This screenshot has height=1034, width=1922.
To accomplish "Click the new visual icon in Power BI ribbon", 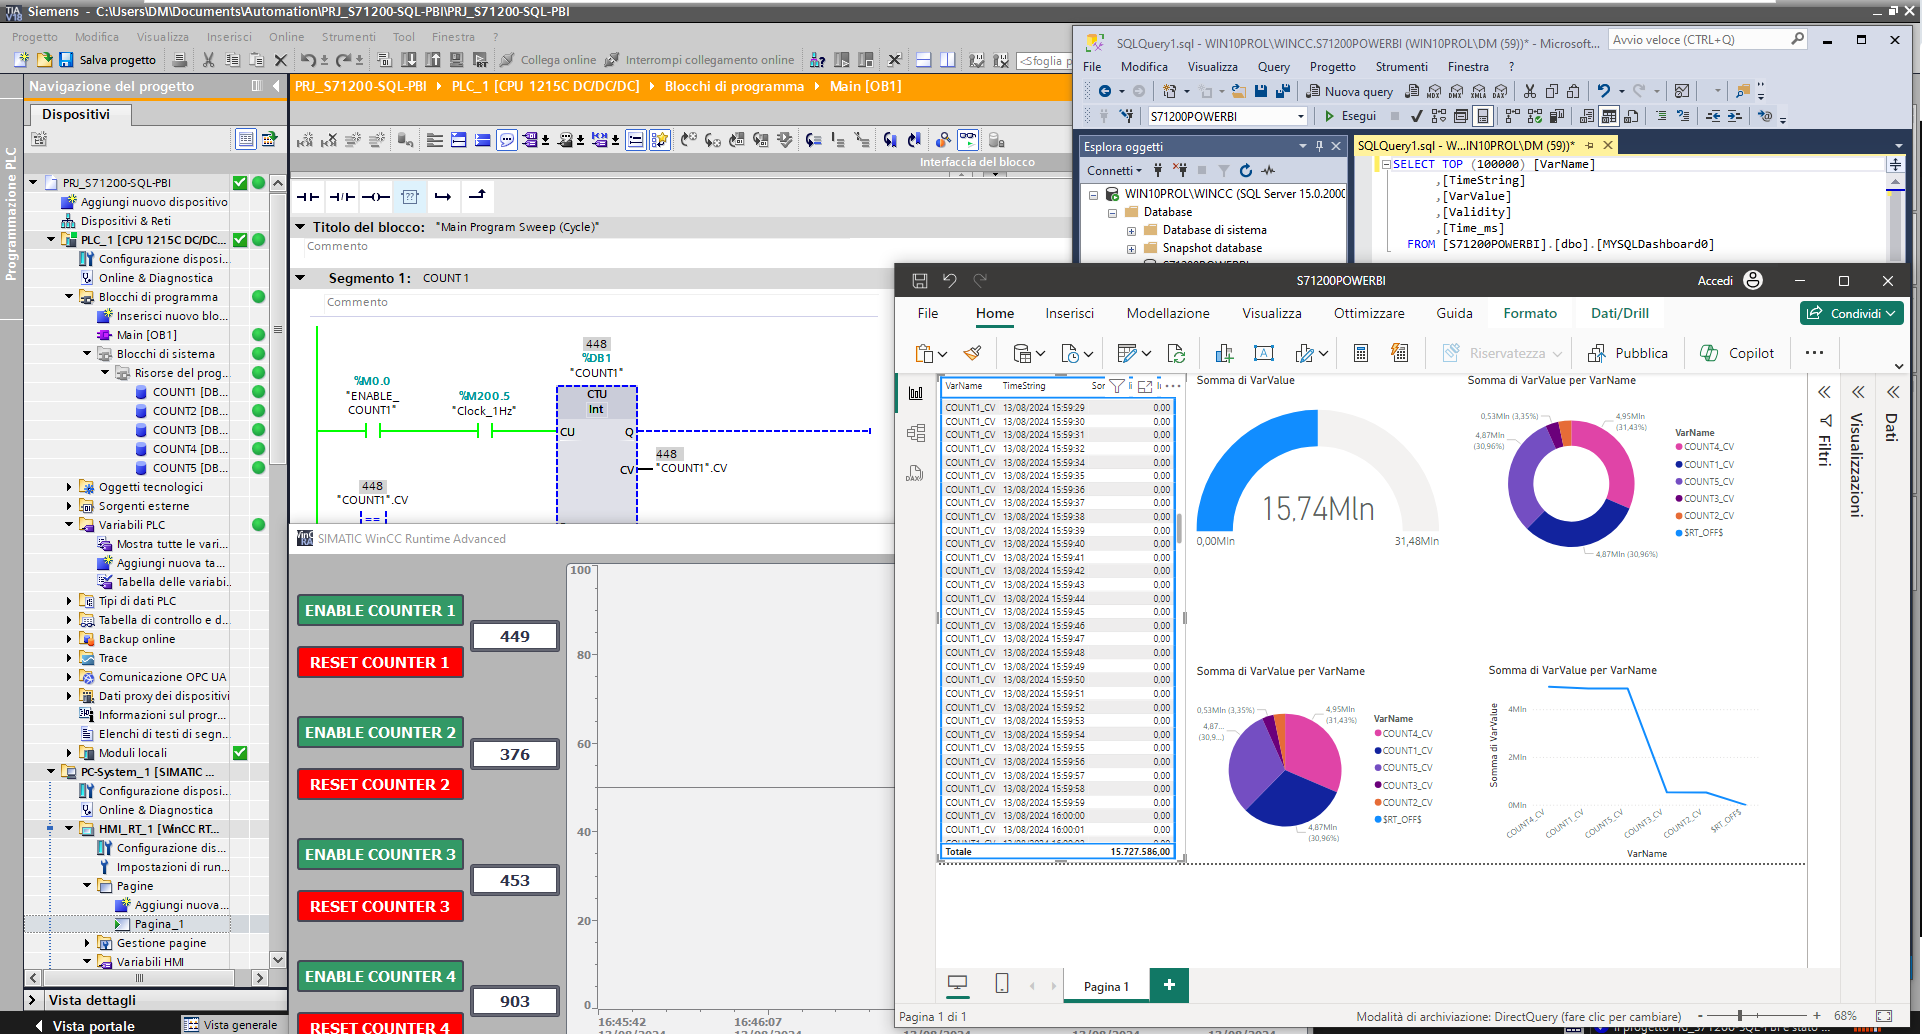I will (x=1224, y=353).
